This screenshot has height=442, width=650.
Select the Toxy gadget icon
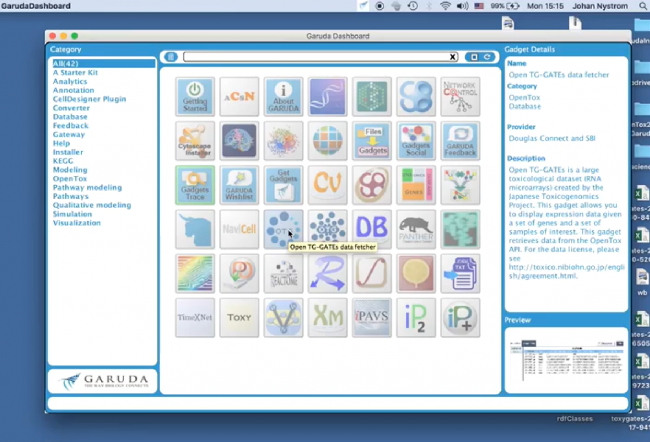point(239,316)
